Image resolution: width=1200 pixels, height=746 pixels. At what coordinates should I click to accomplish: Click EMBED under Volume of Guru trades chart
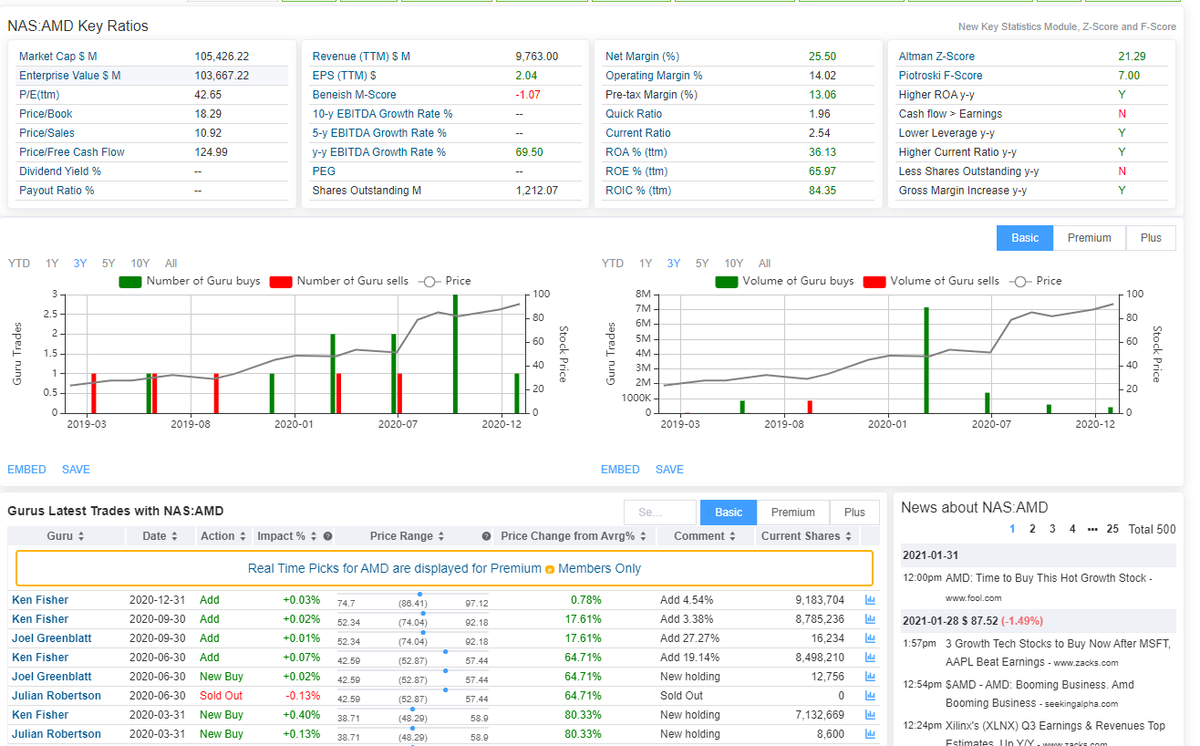click(621, 469)
